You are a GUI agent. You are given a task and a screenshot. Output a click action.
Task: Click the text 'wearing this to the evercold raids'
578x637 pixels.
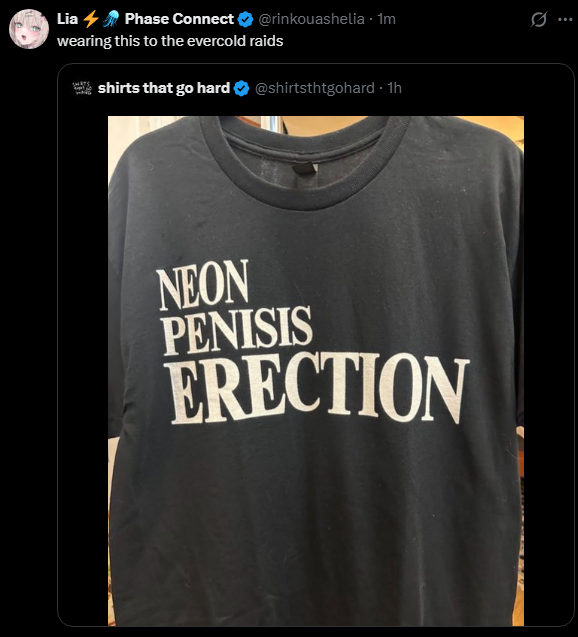coord(170,41)
